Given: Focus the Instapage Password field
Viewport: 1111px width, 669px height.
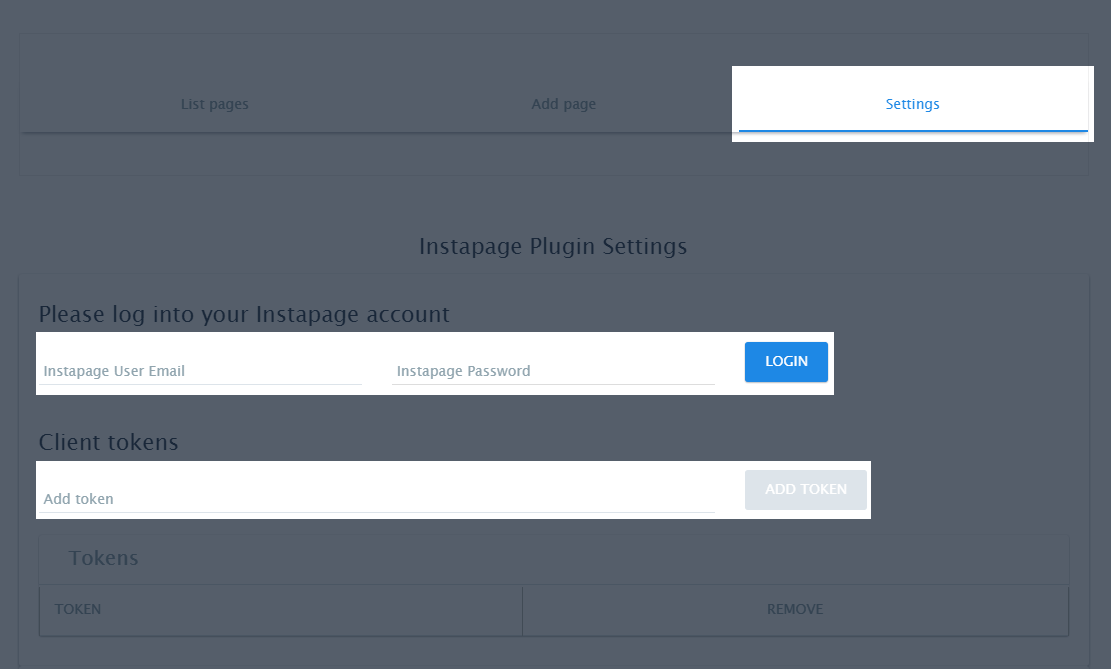Looking at the screenshot, I should click(x=553, y=370).
